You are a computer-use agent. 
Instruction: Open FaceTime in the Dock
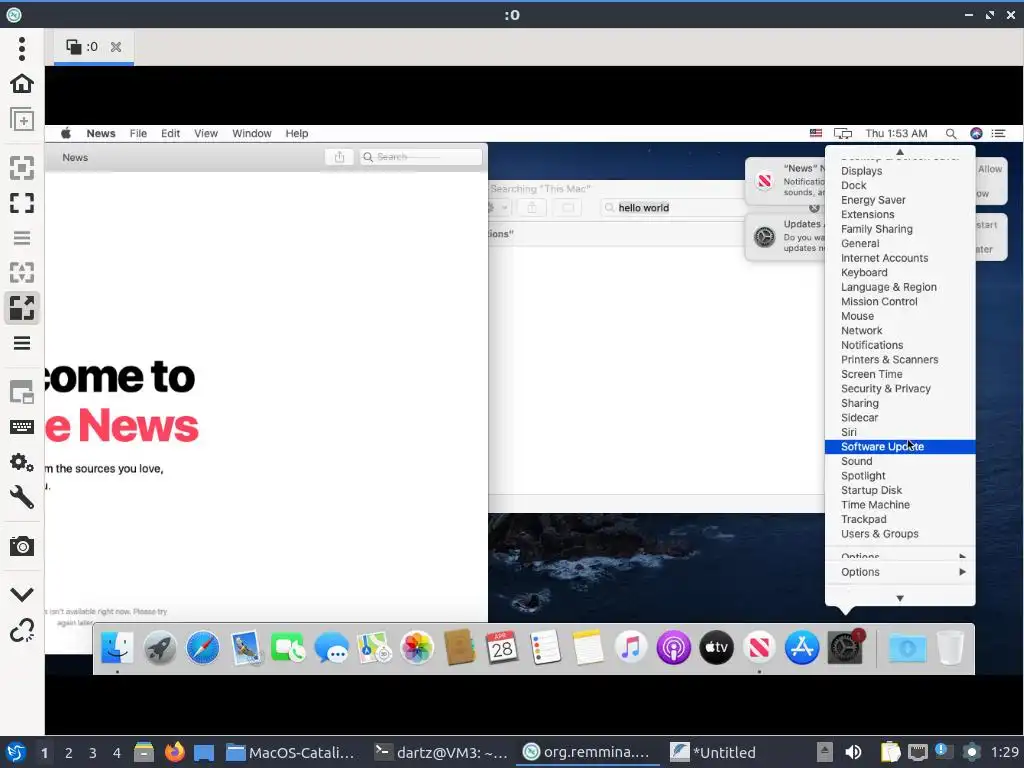[x=288, y=648]
